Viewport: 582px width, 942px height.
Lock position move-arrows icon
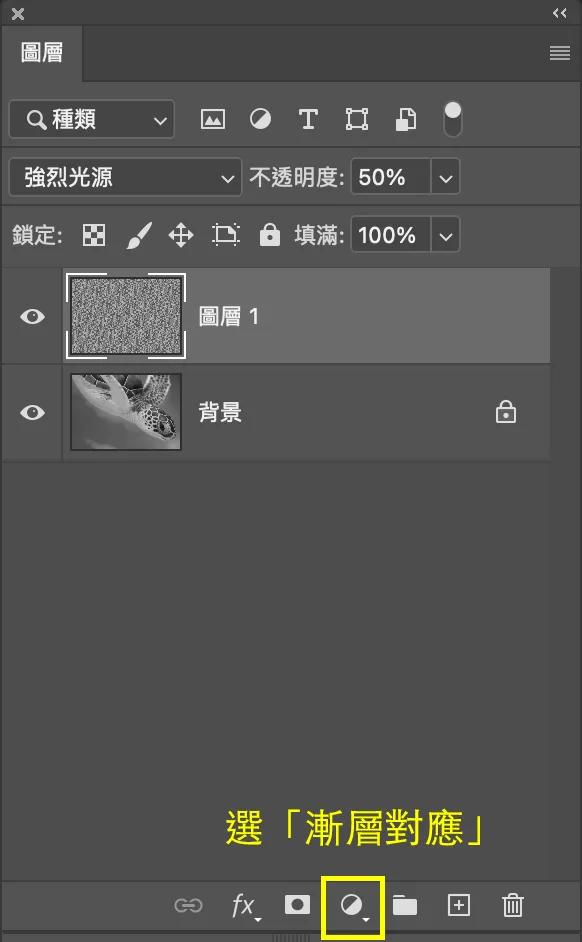tap(181, 235)
